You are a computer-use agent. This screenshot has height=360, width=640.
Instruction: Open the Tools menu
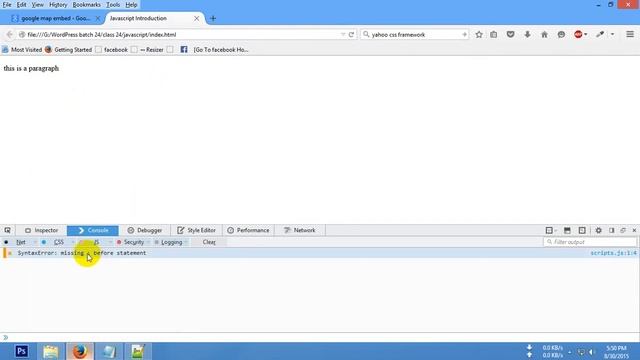coord(113,5)
